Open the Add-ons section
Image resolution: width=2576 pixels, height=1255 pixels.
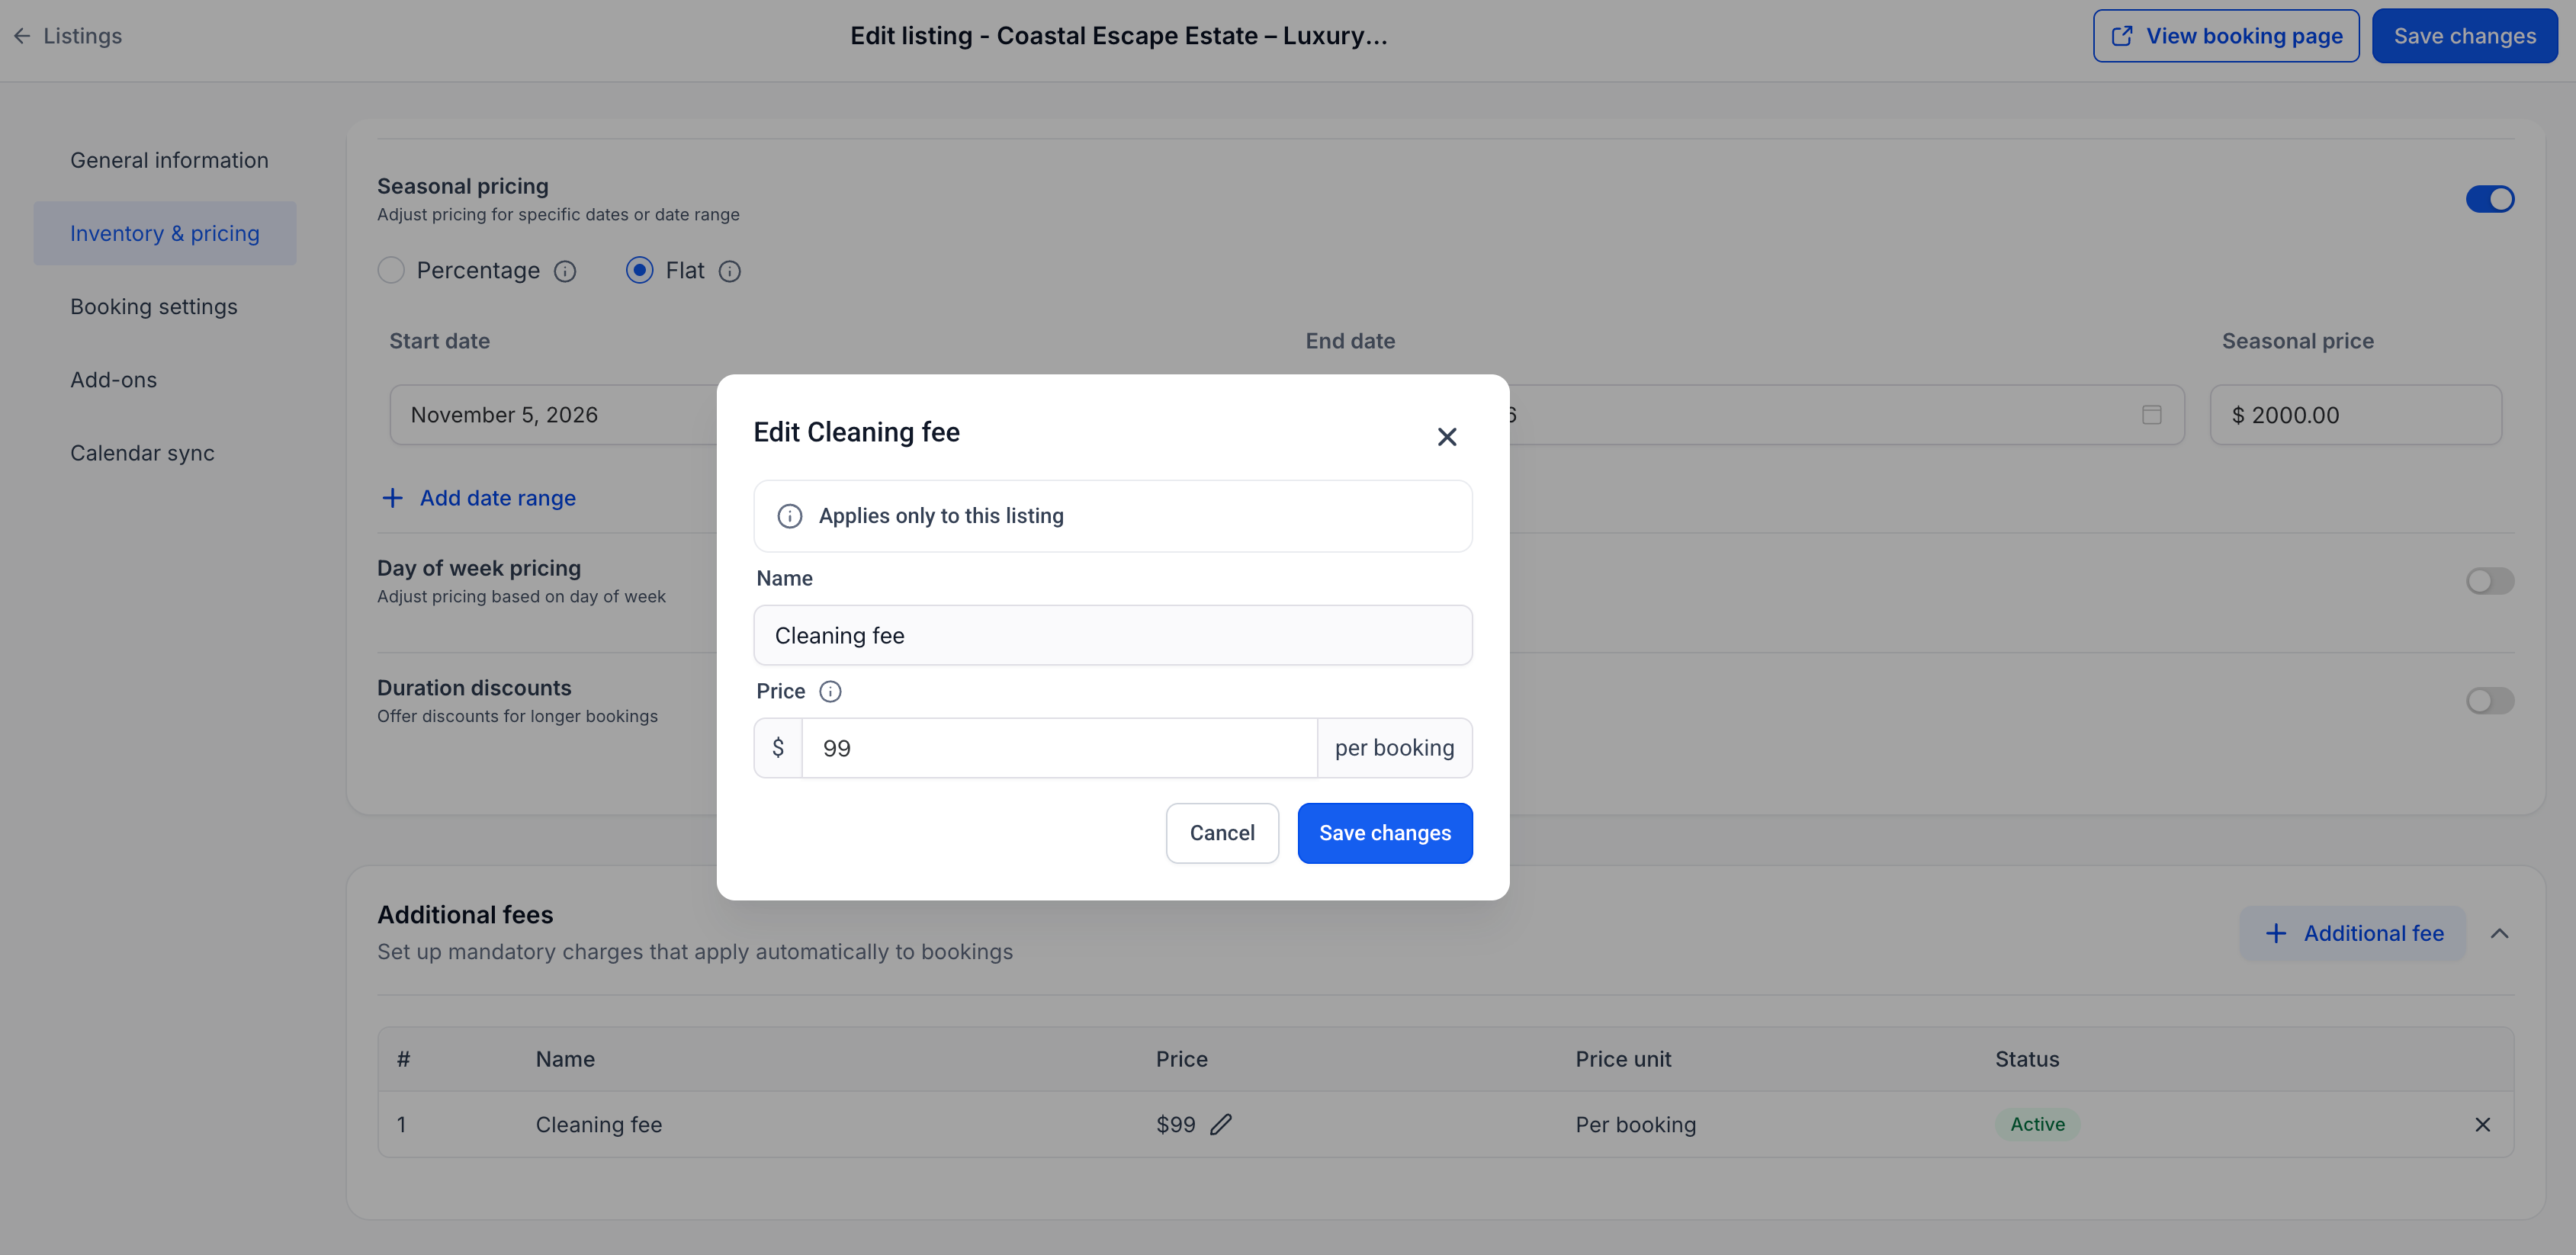pos(114,380)
